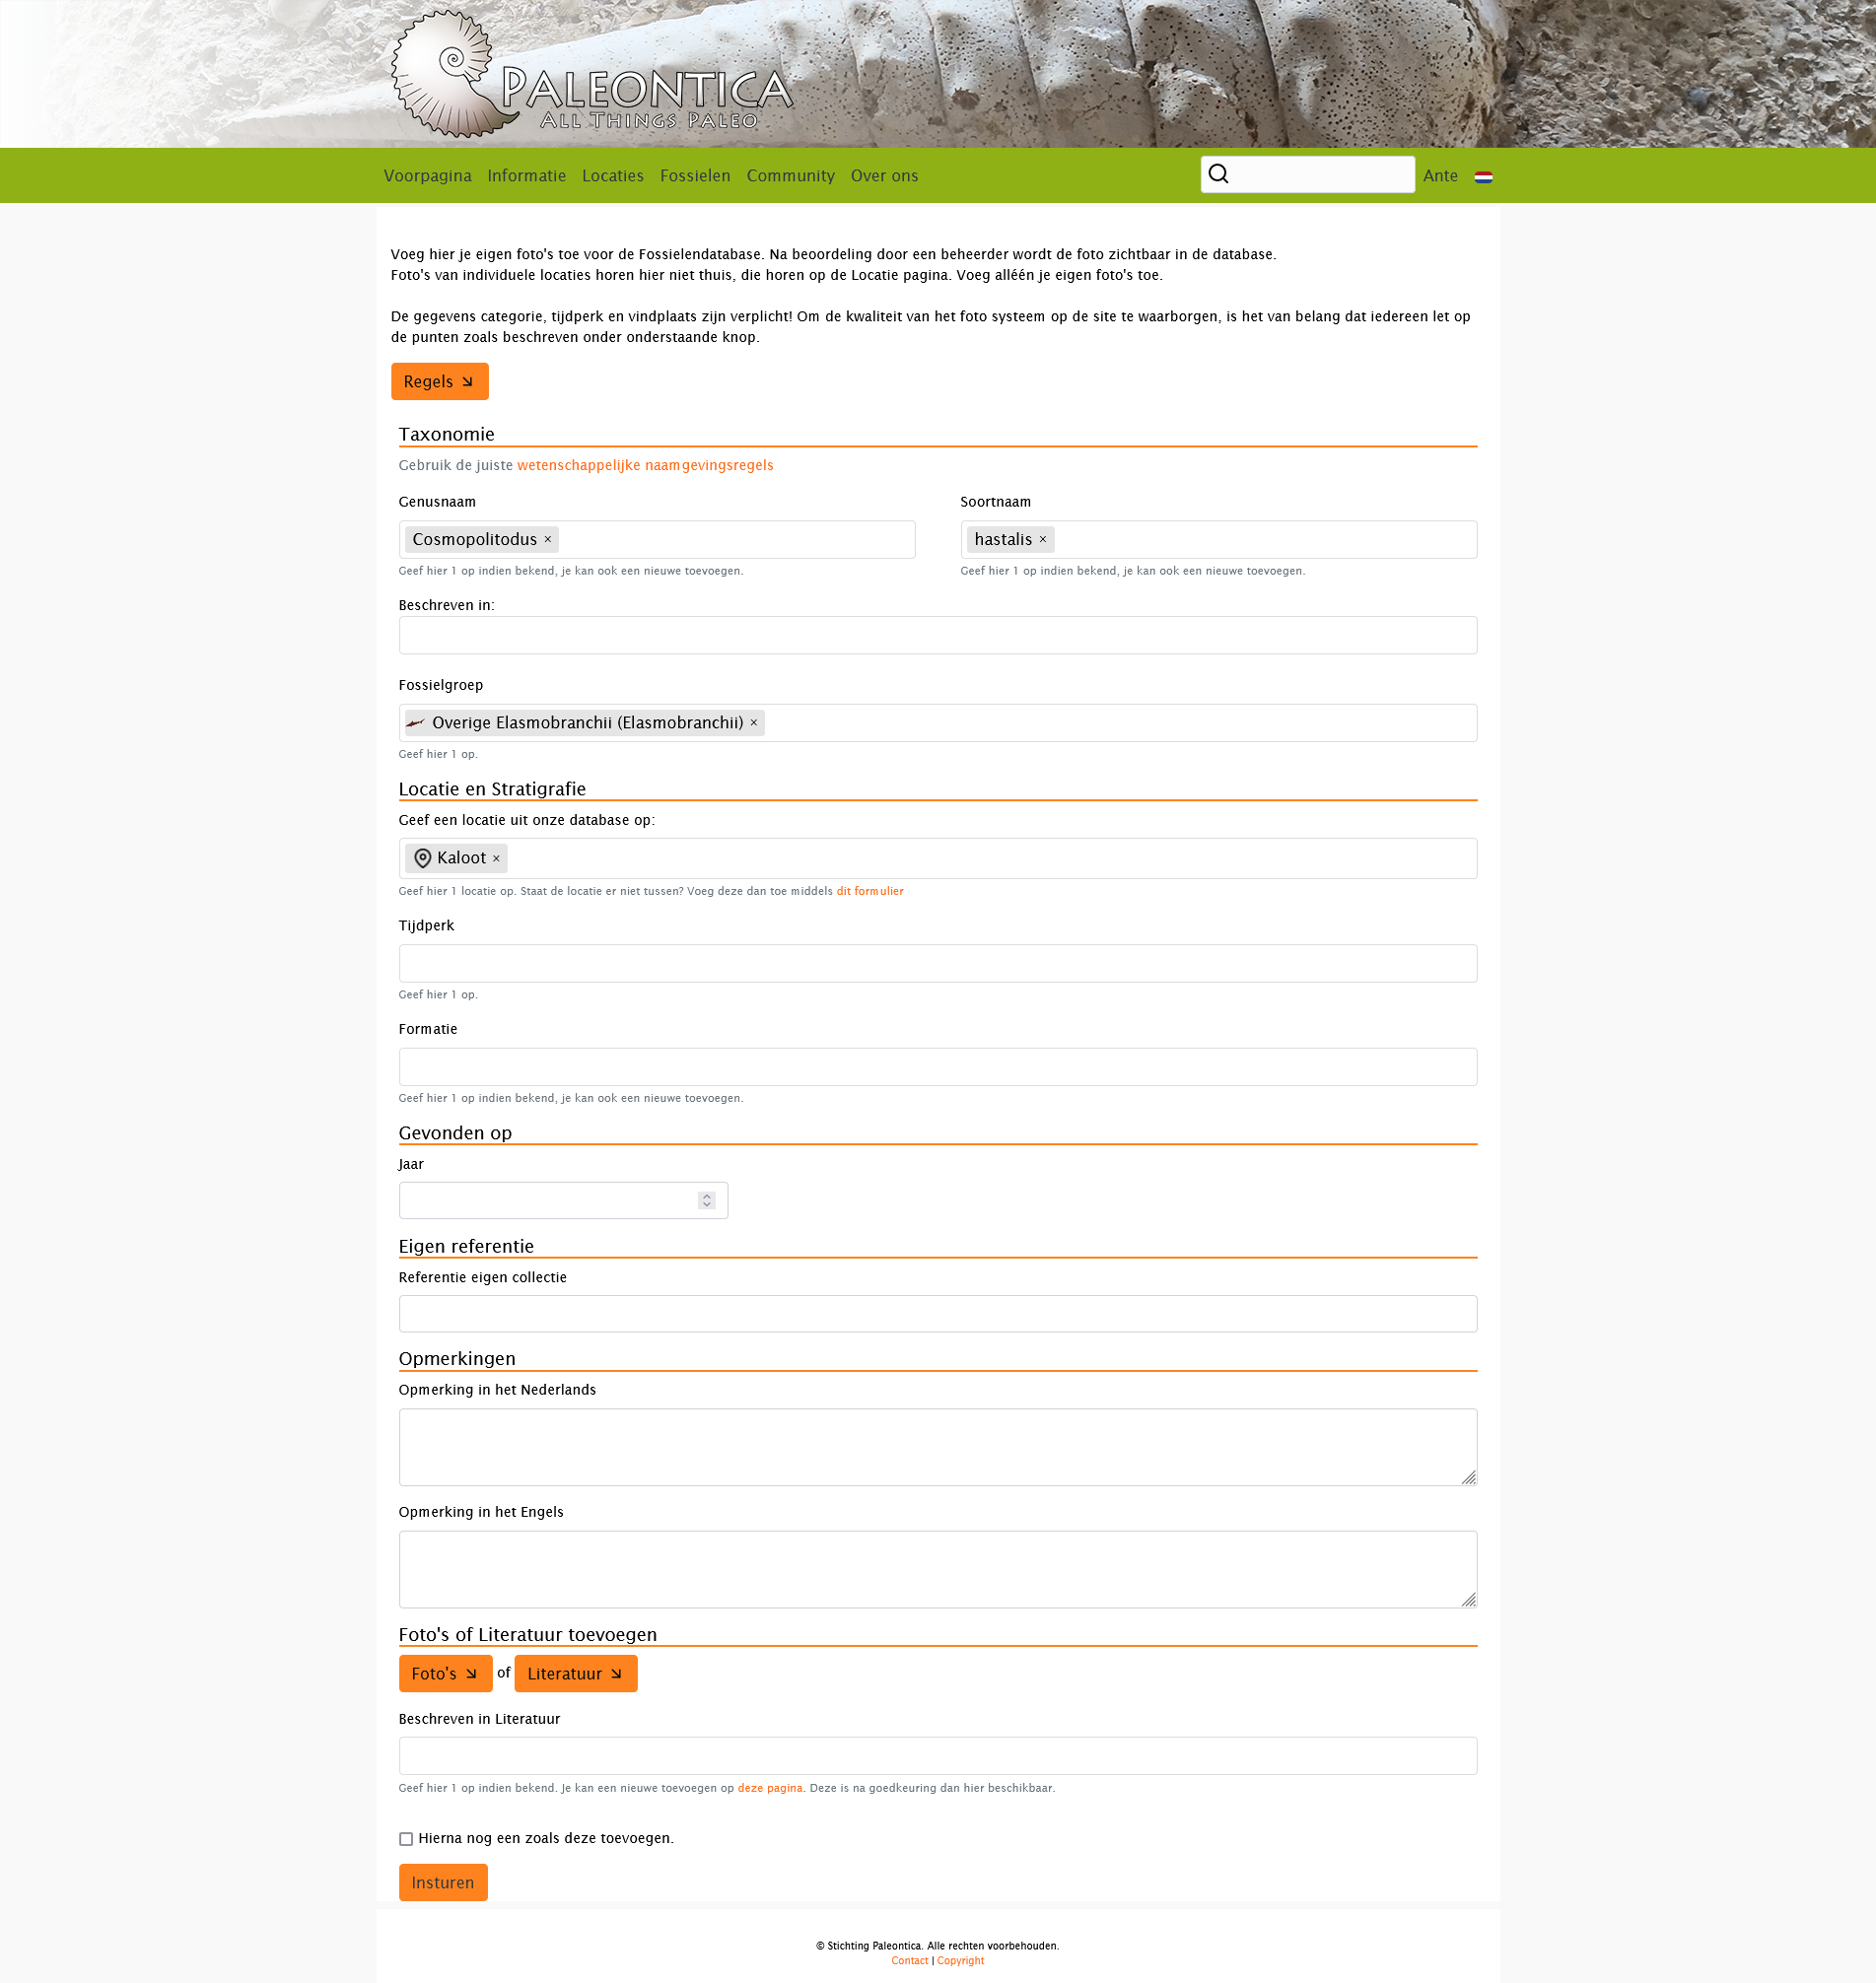
Task: Expand the Foto's upload section
Action: (445, 1674)
